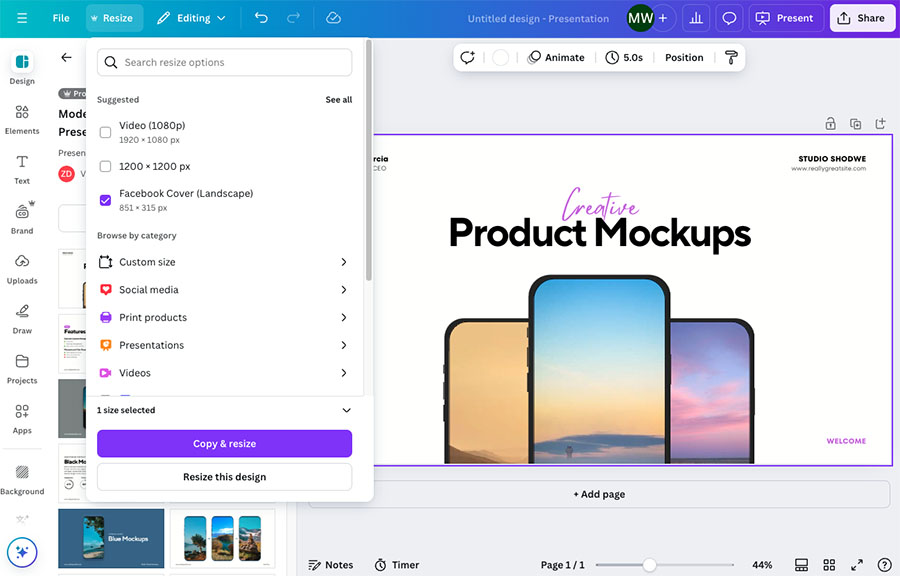Check cloud save status icon

(333, 18)
